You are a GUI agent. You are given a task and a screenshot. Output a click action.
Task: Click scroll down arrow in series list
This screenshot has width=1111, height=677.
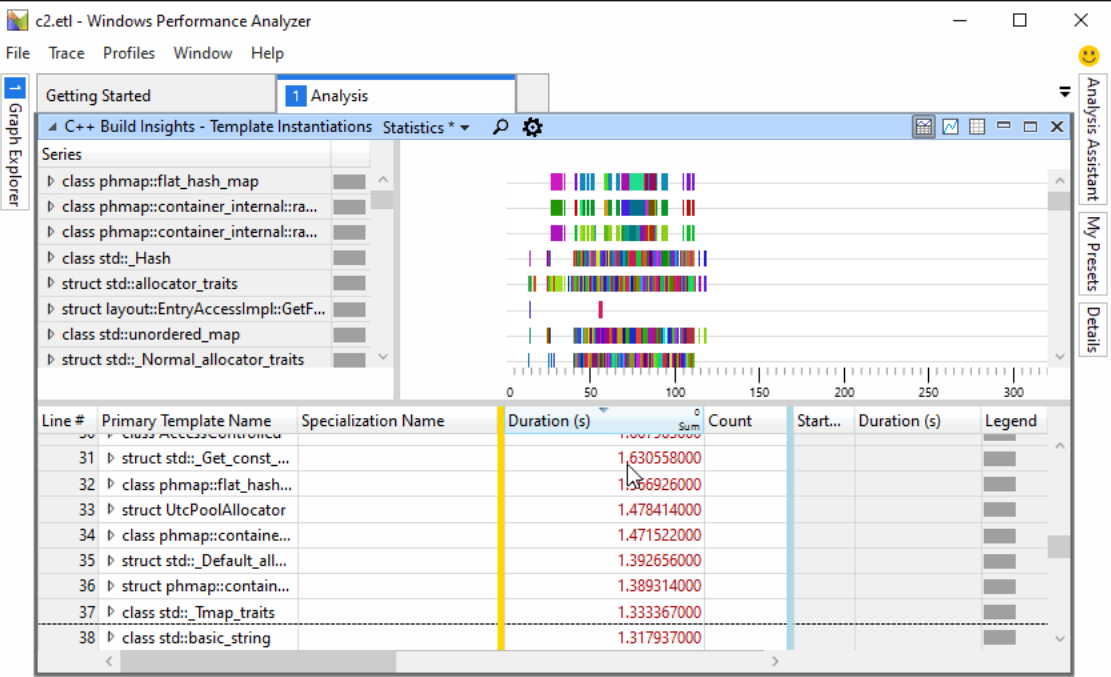click(383, 357)
